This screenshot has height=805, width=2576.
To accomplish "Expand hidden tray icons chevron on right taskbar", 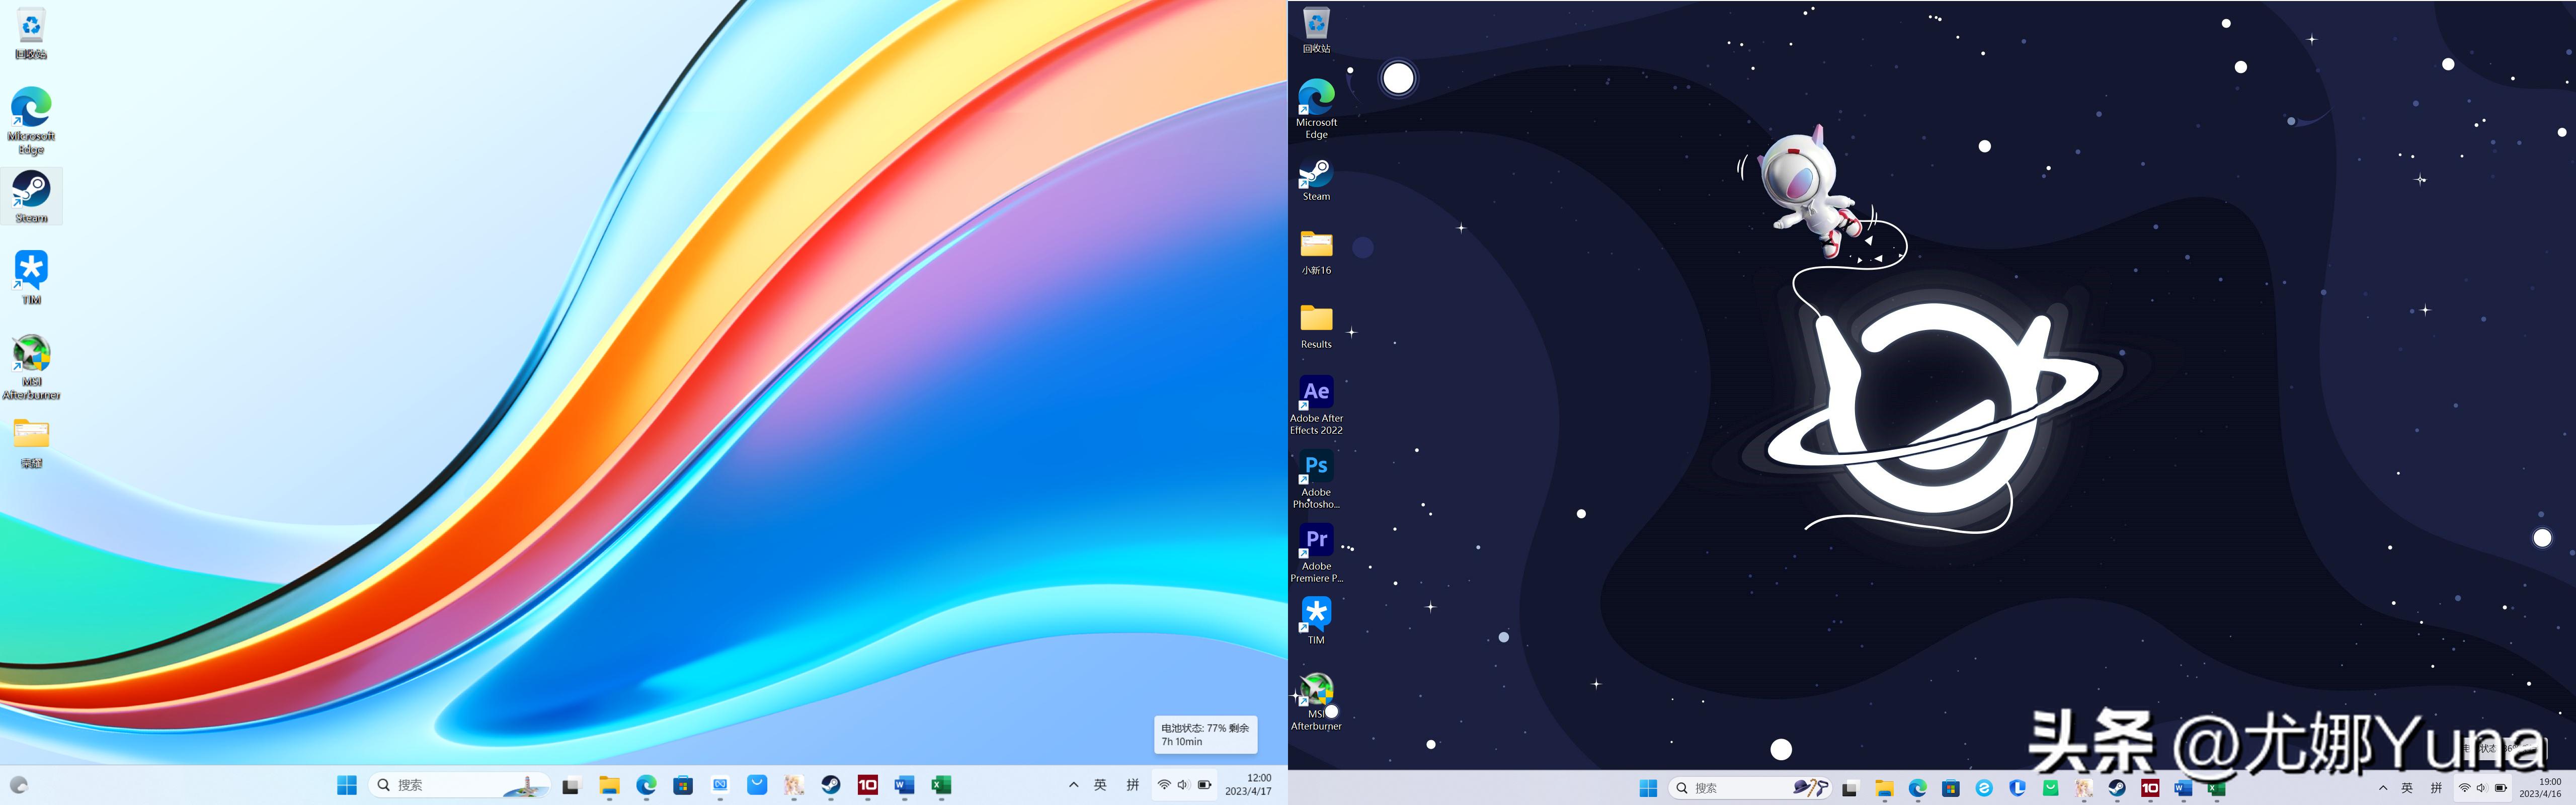I will pyautogui.click(x=2383, y=788).
